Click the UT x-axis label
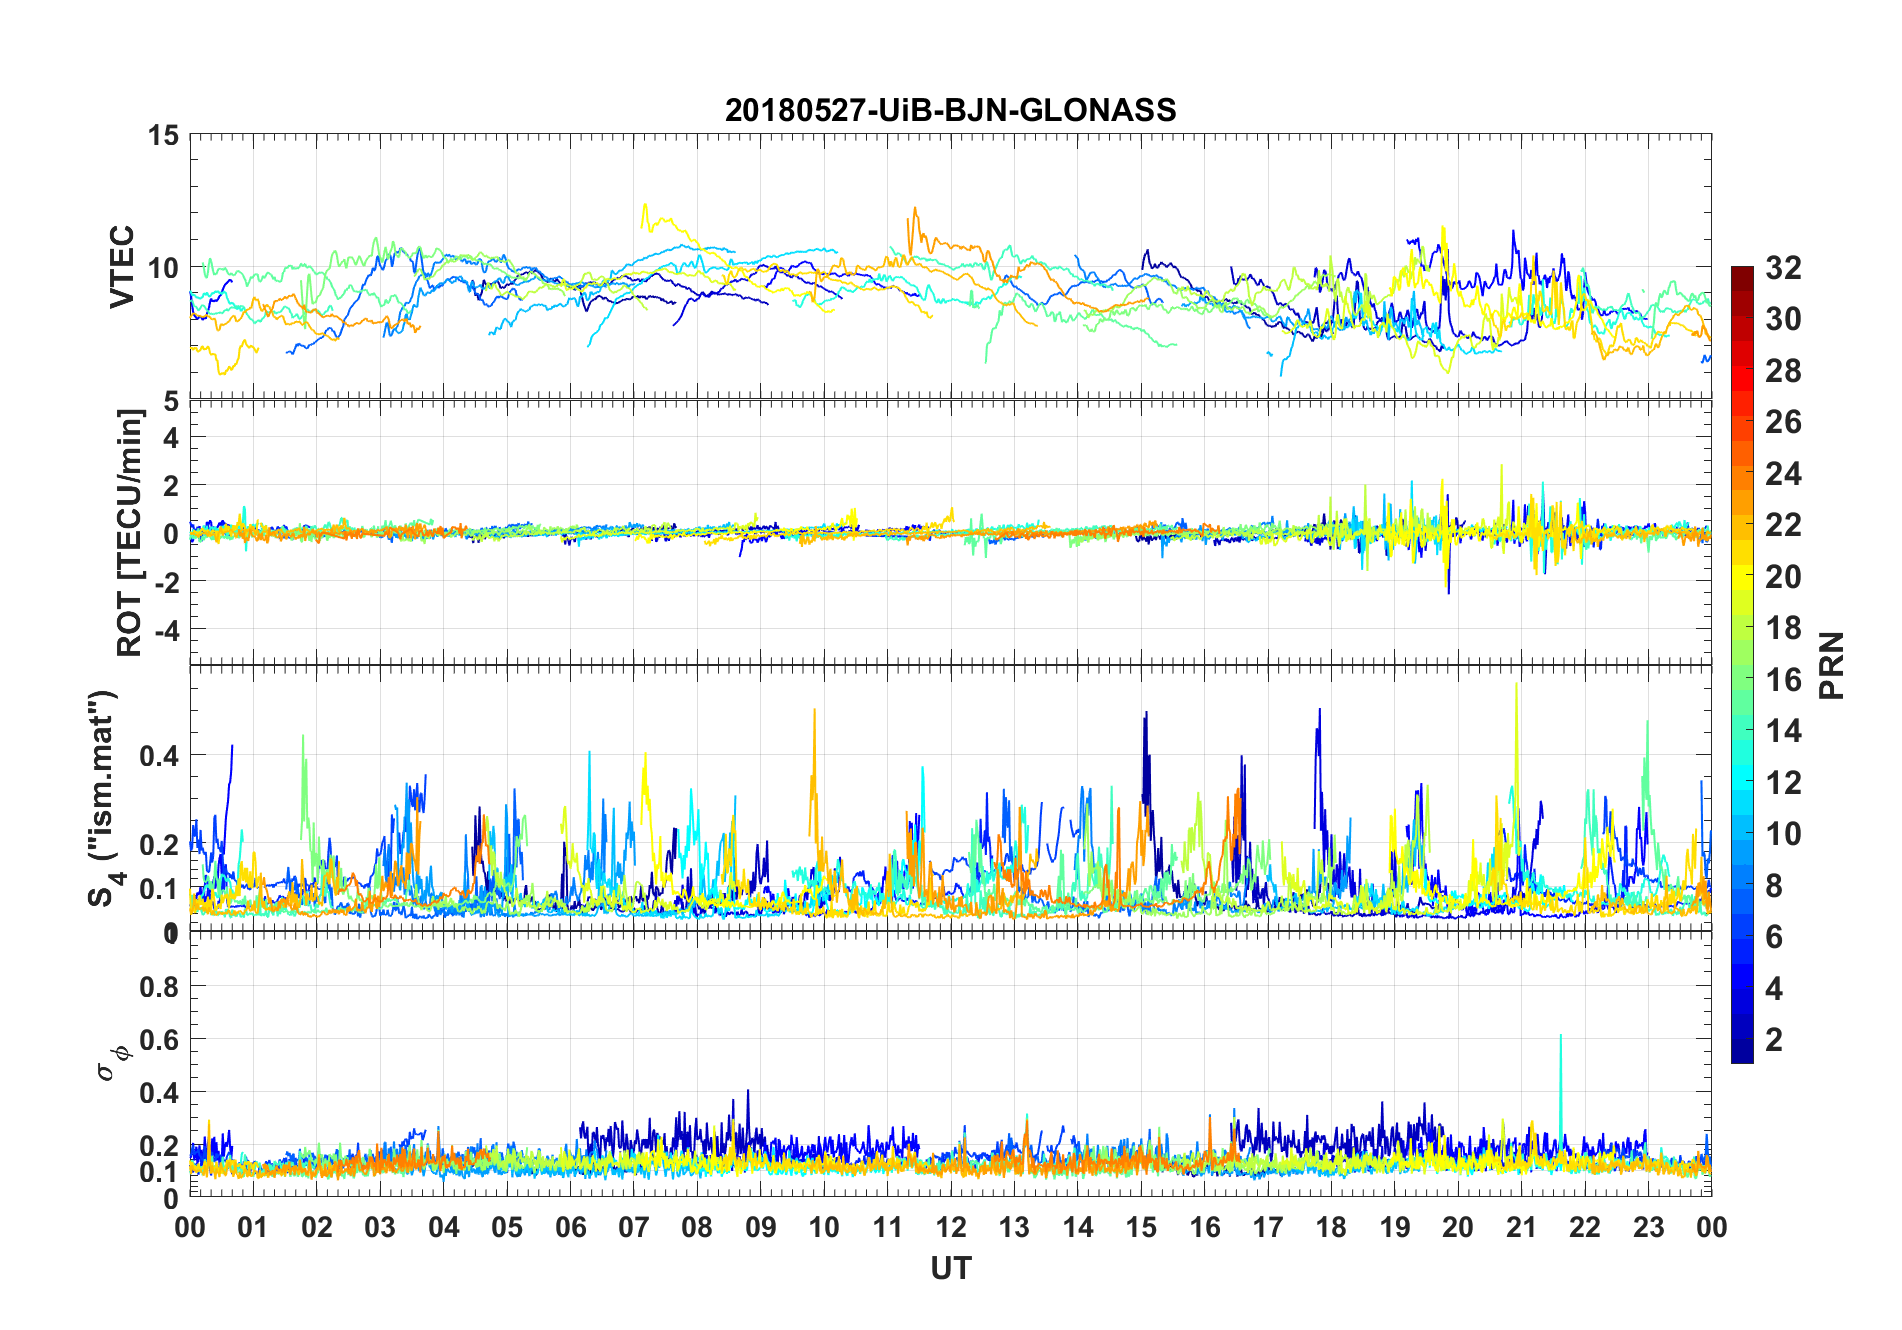 pyautogui.click(x=950, y=1268)
